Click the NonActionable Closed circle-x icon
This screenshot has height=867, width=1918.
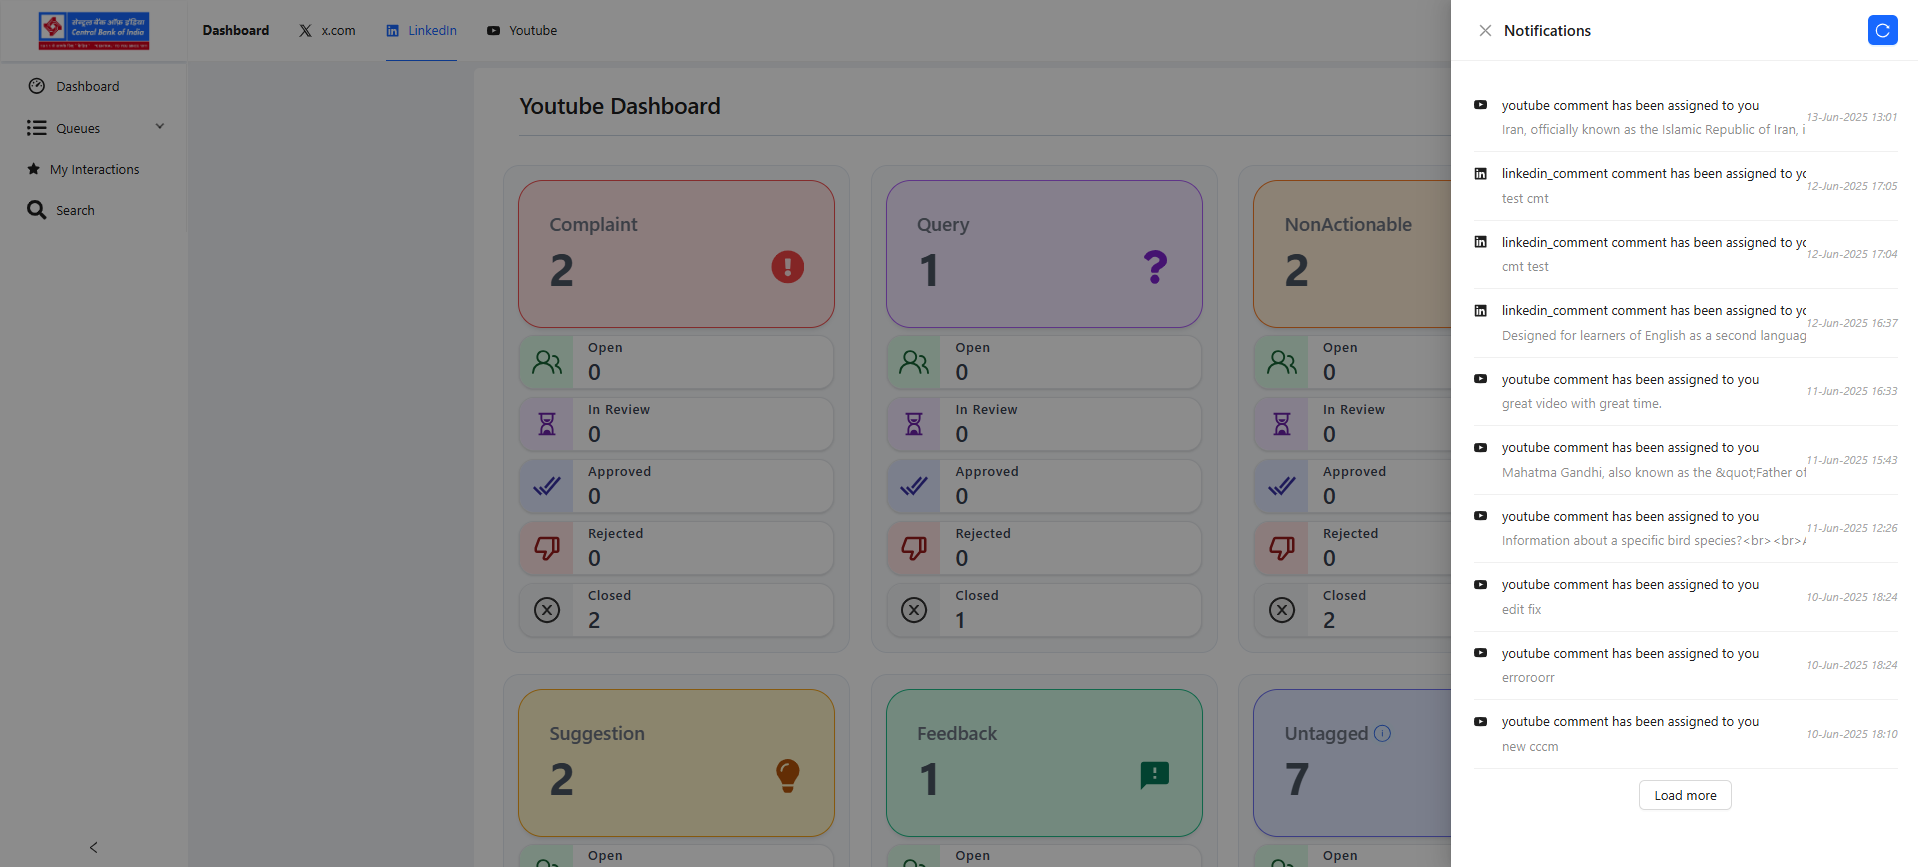pos(1282,610)
